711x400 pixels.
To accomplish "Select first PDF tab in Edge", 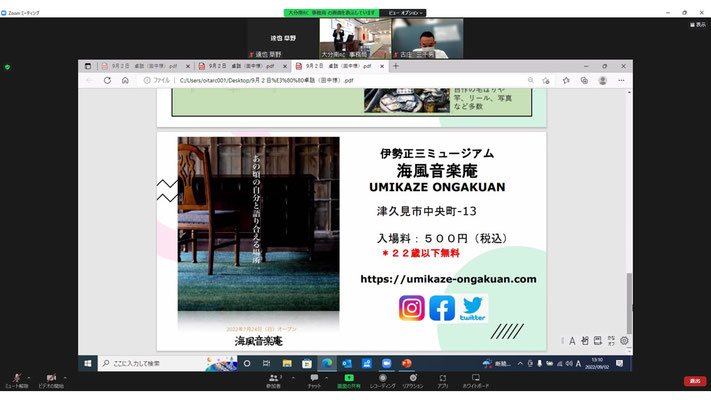I will coord(145,66).
